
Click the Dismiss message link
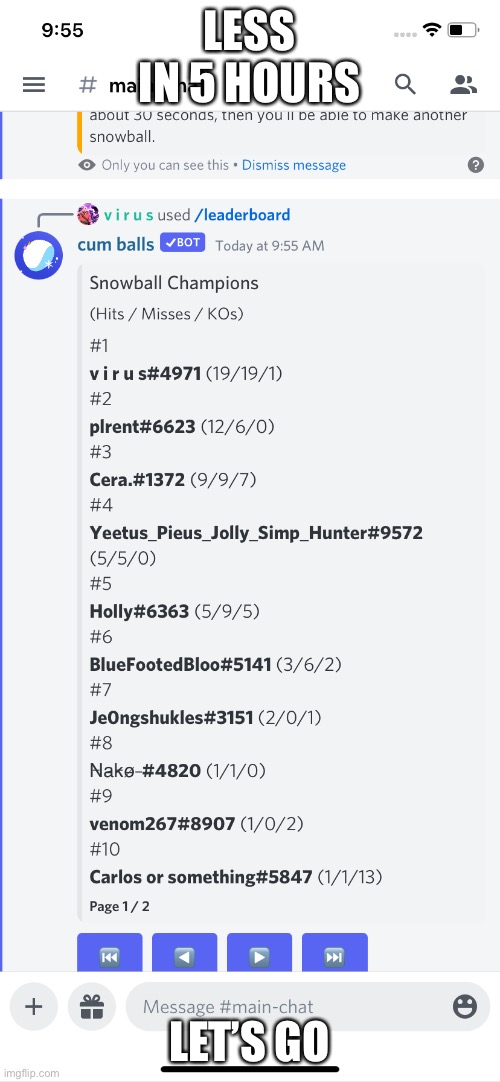pos(294,165)
